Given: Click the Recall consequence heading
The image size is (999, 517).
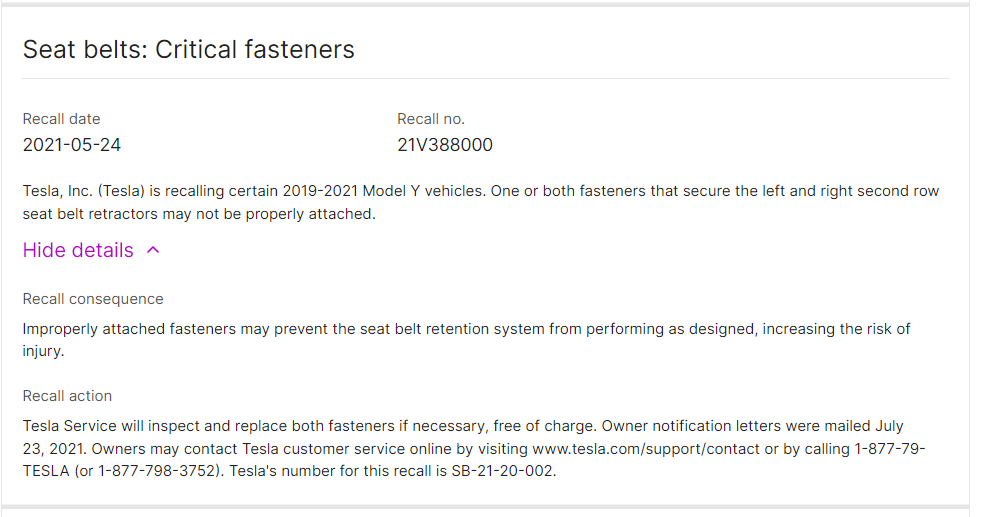Looking at the screenshot, I should pos(93,299).
